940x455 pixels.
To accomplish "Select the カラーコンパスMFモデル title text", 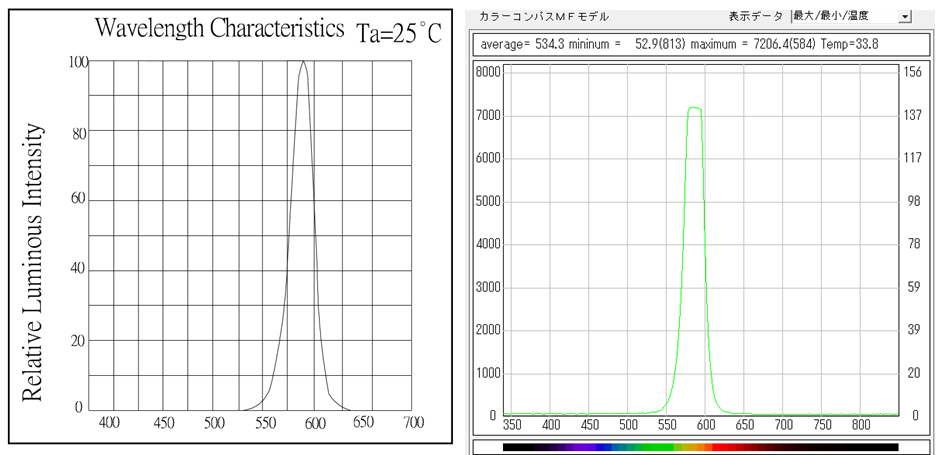I will point(543,16).
